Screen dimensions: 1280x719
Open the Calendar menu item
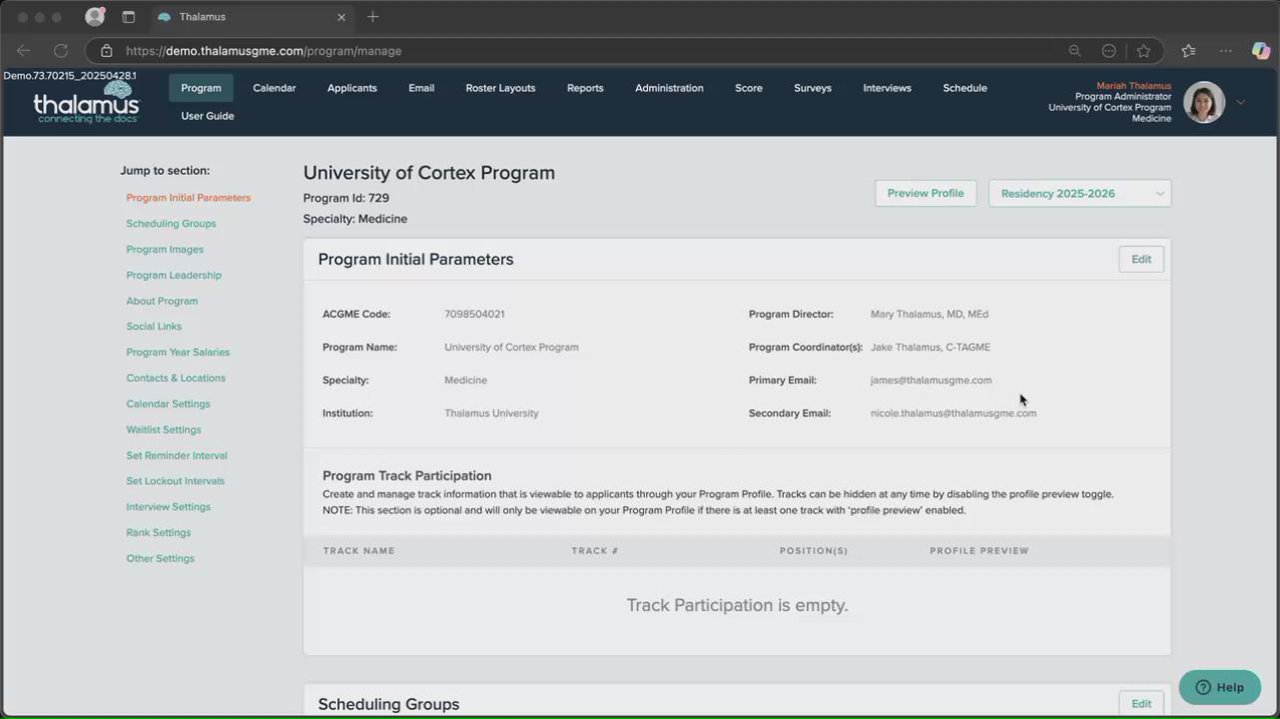(274, 88)
